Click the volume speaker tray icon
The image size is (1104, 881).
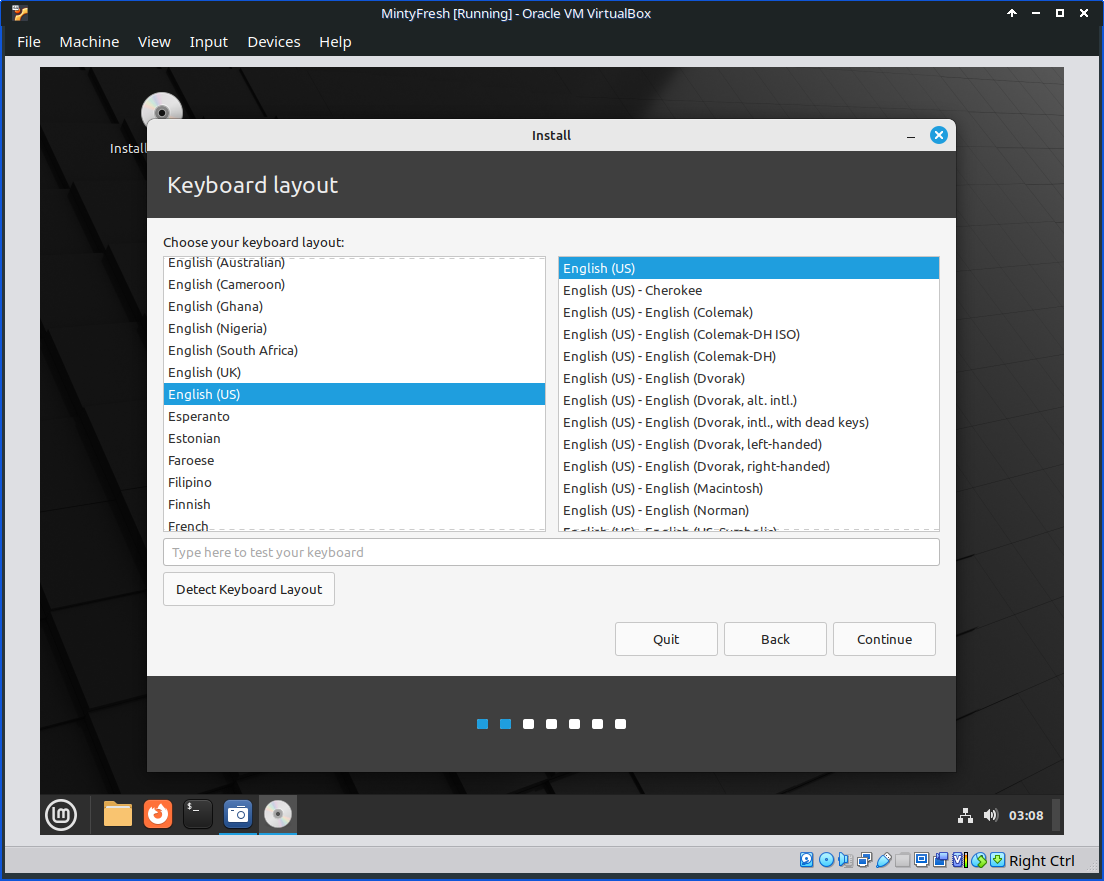pos(991,816)
